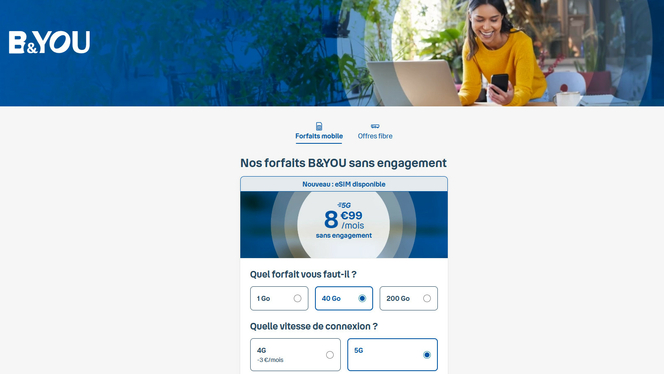Click the 5G badge above the price
This screenshot has height=374, width=664.
tap(344, 205)
